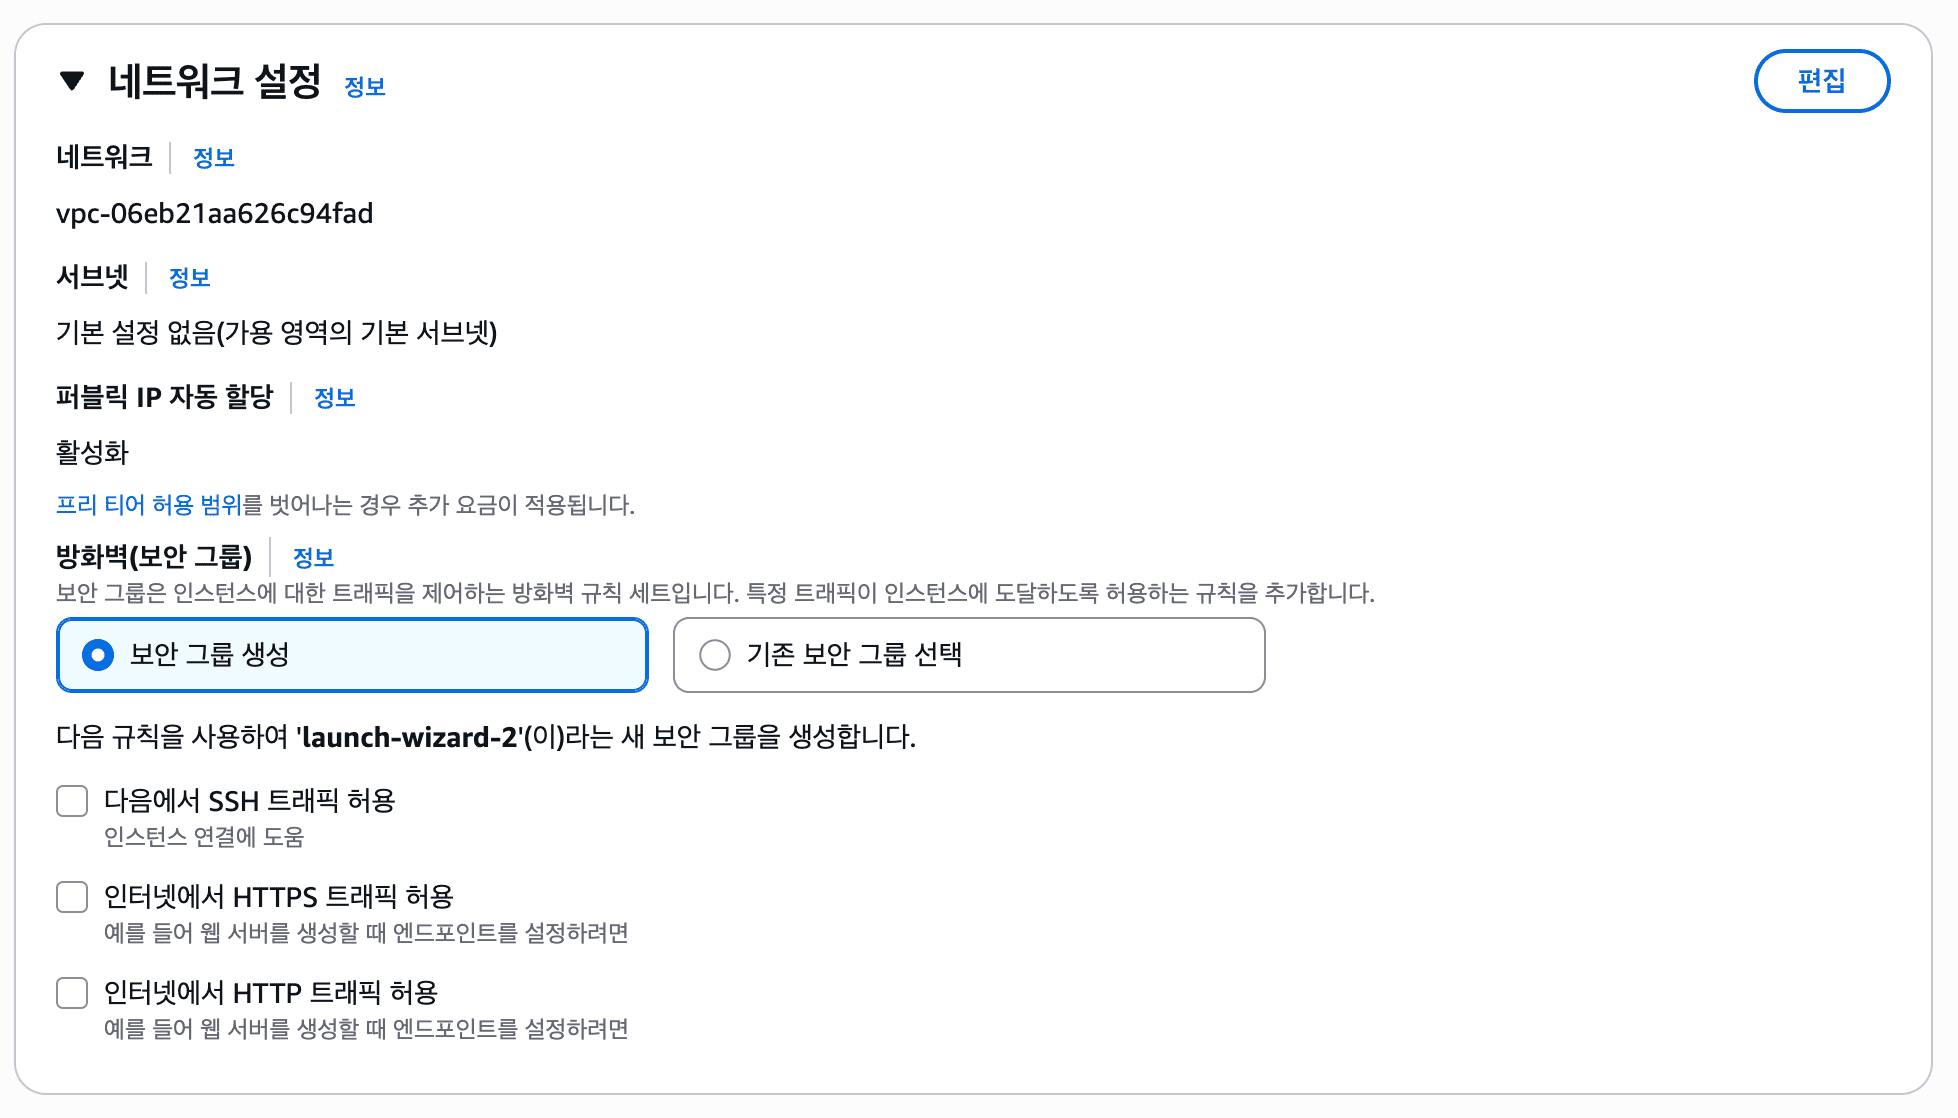Open 정보 link beside 방화벽(보안 그룹)

314,557
